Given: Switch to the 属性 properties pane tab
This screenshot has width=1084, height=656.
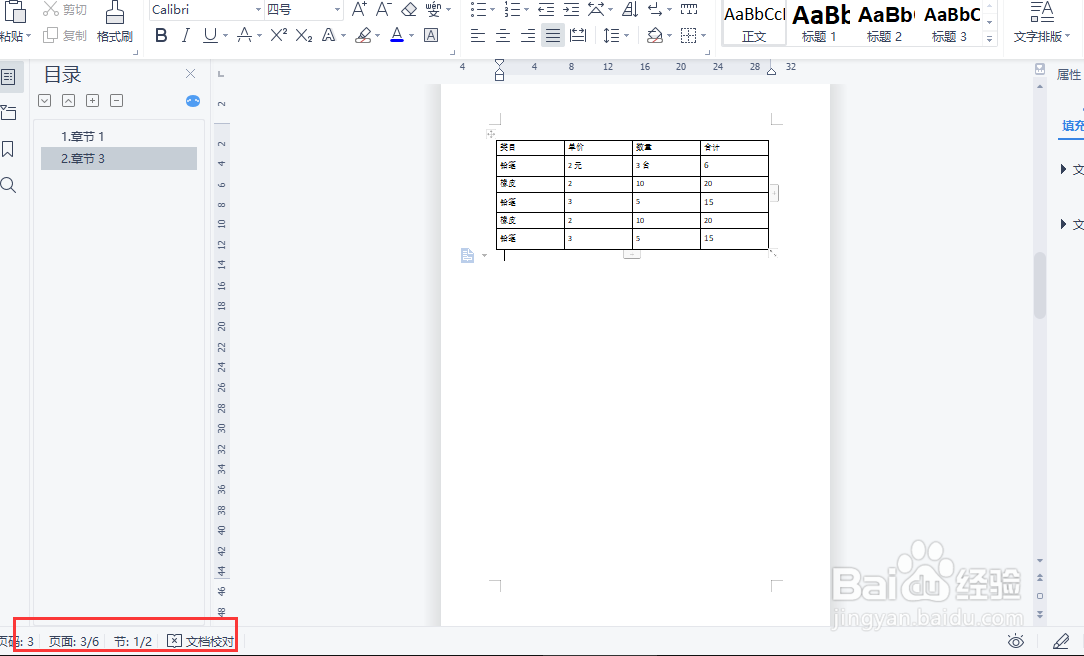Looking at the screenshot, I should tap(1069, 75).
